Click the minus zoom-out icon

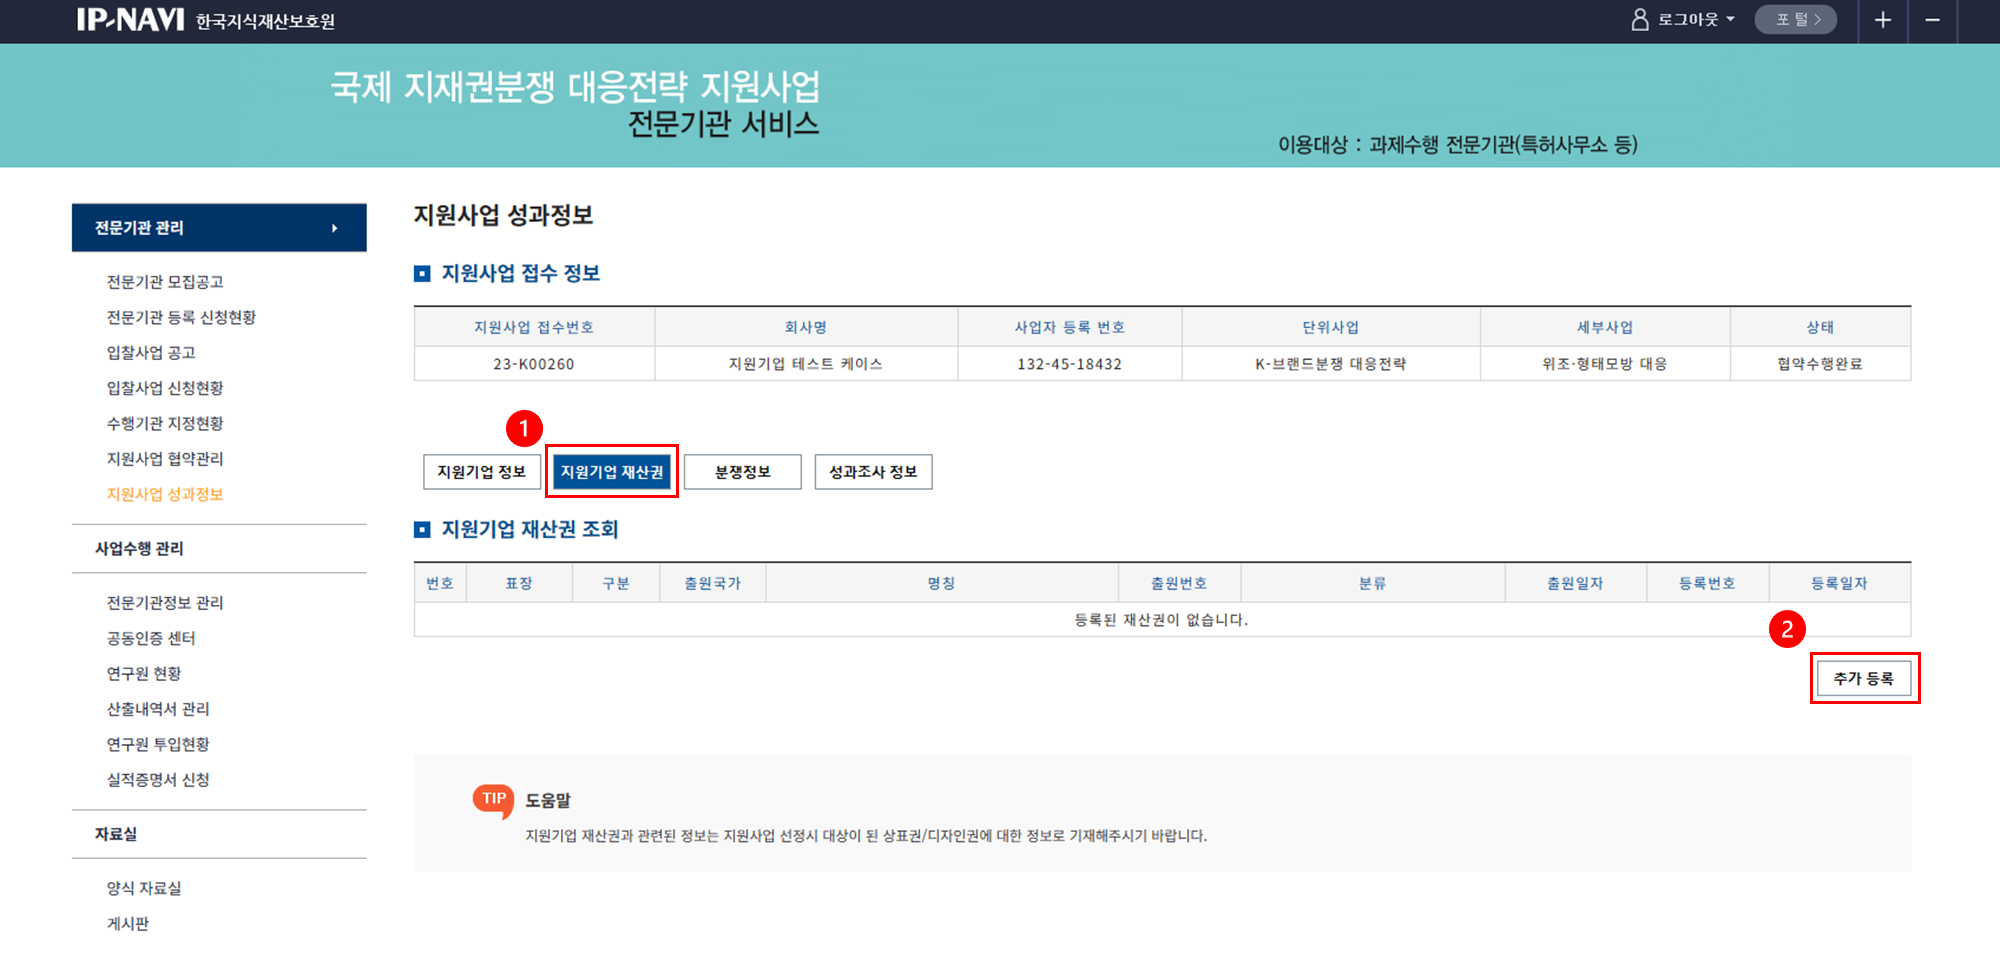[1932, 20]
